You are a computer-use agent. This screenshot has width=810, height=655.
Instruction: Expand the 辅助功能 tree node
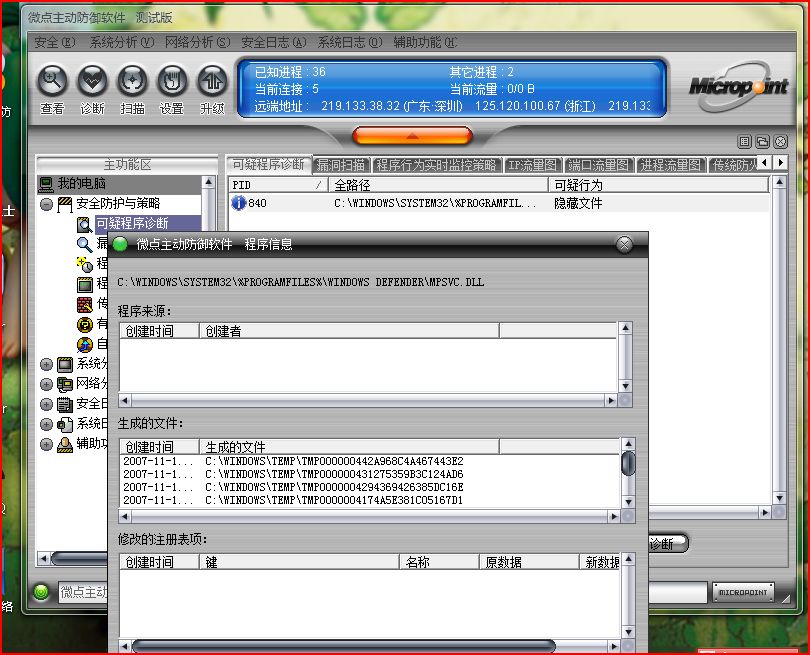46,444
